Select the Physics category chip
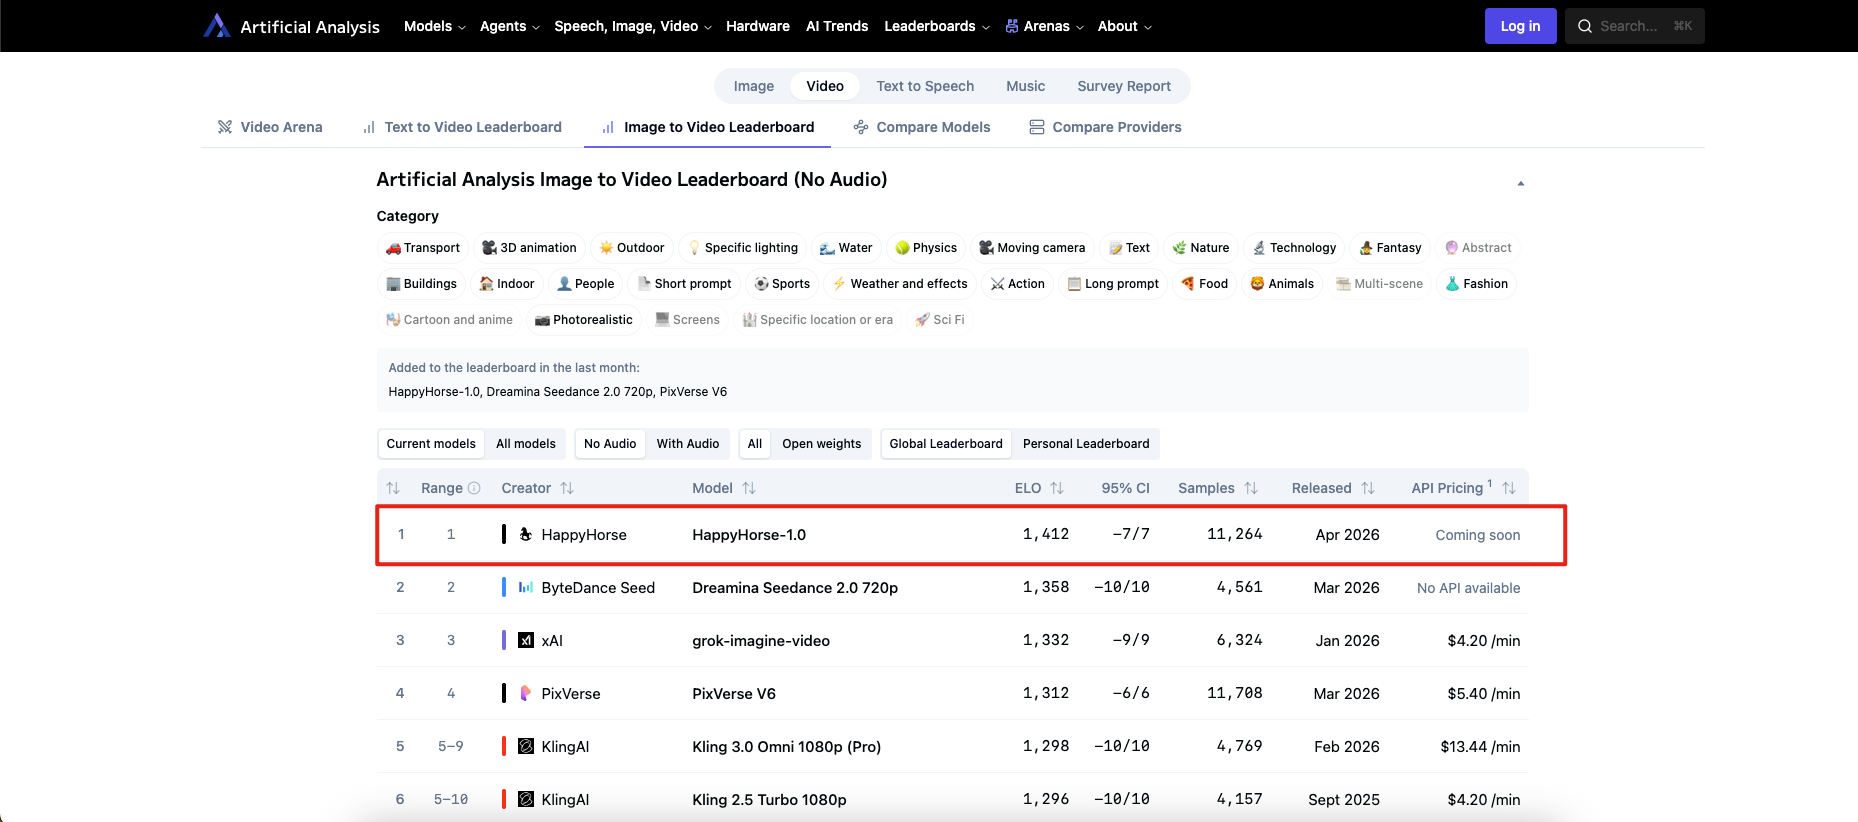Screen dimensions: 1858x822 [925, 248]
